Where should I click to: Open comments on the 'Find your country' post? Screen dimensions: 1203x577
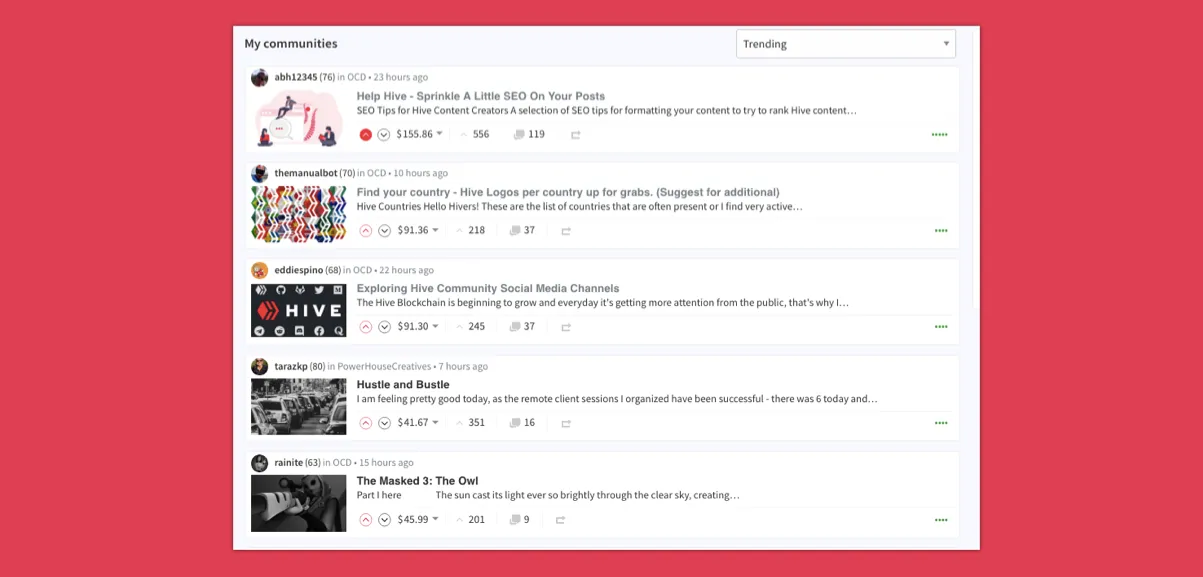(515, 230)
